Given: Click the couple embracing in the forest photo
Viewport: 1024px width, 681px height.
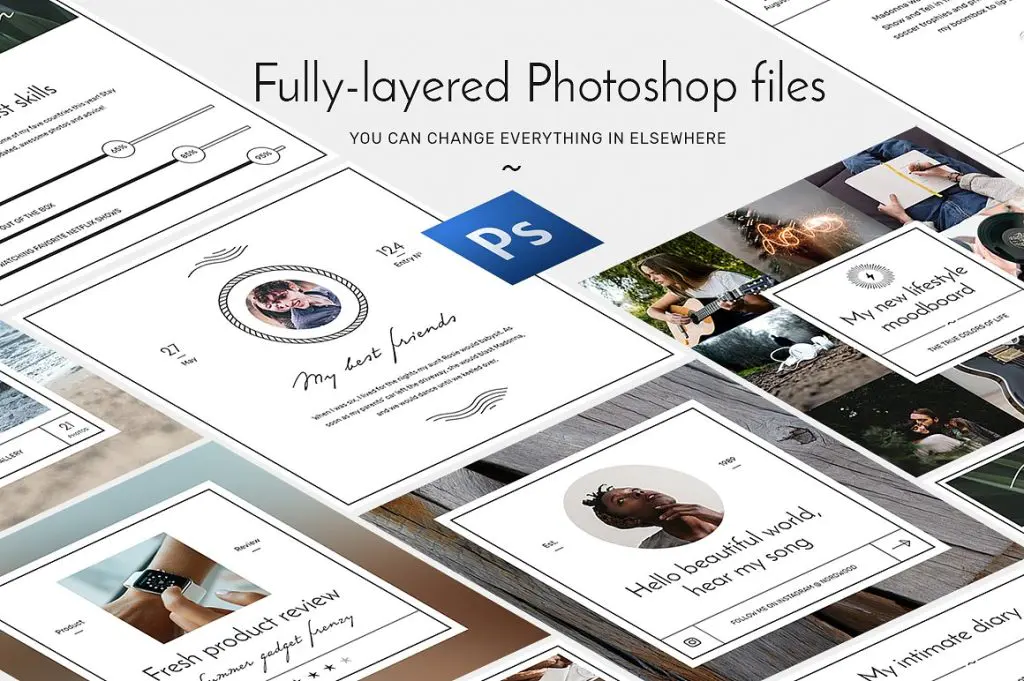Looking at the screenshot, I should (x=914, y=424).
